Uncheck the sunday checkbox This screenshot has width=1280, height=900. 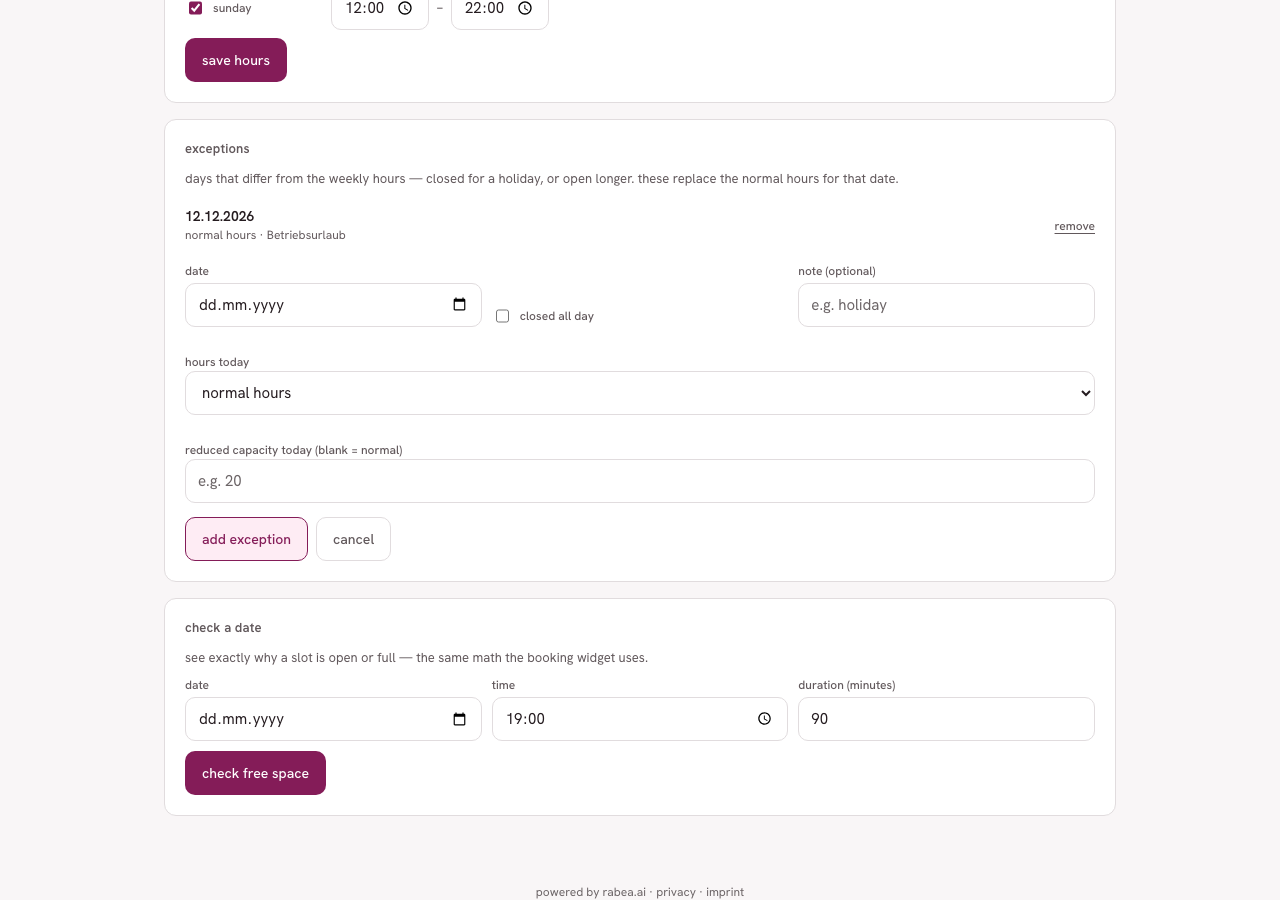196,8
